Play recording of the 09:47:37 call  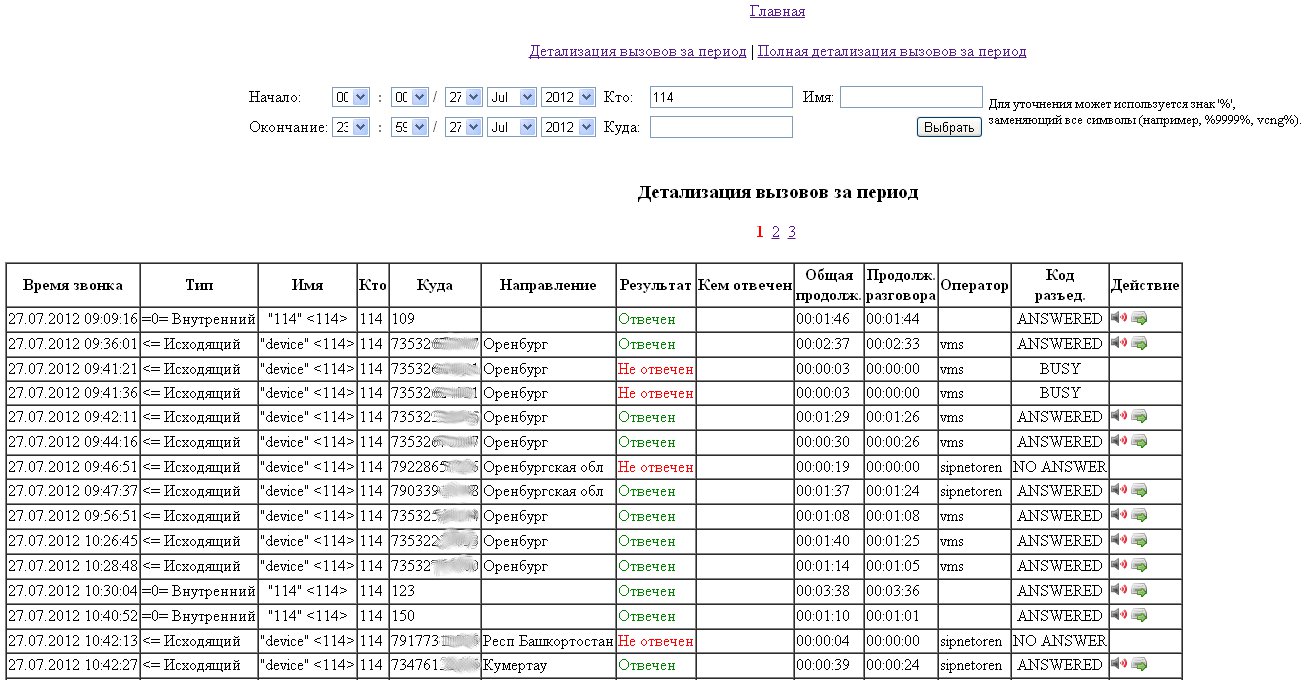coord(1119,490)
